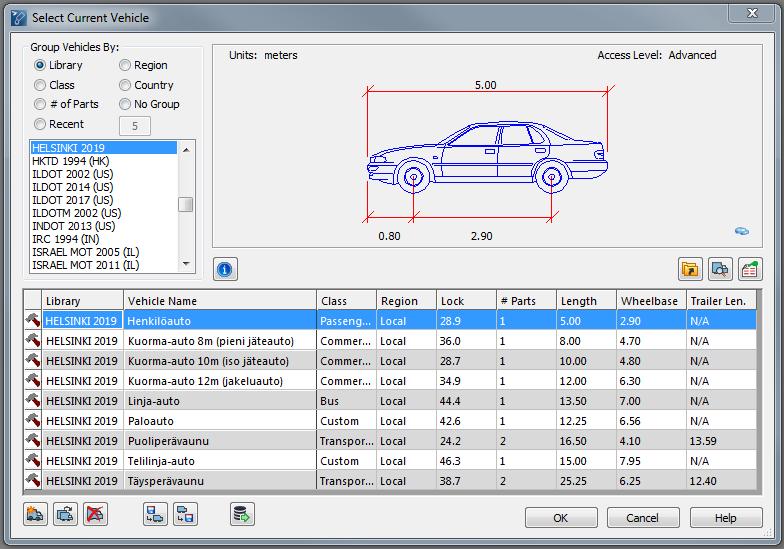Click the library list scrollbar thumb

coord(186,204)
